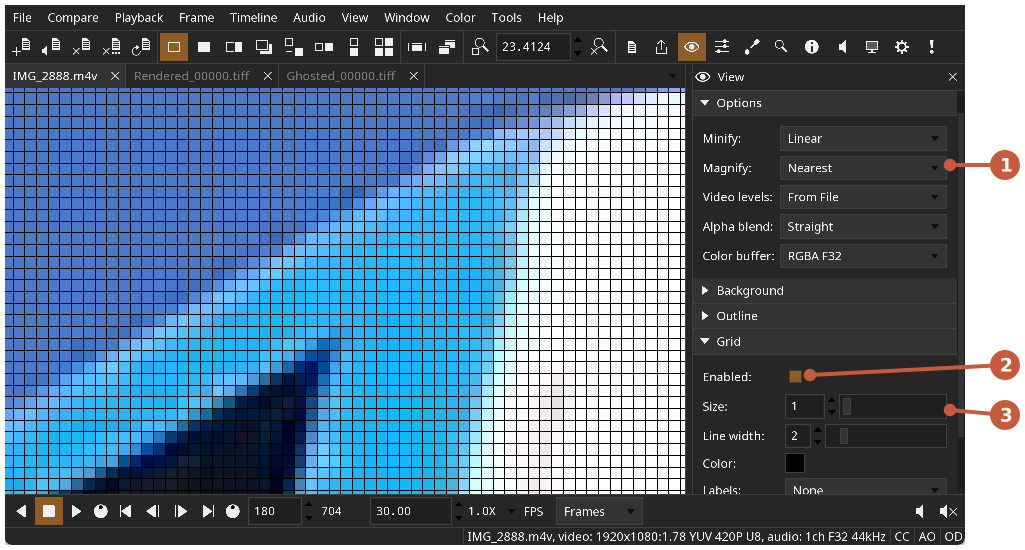1025x550 pixels.
Task: Click the reload file icon in toolbar
Action: point(141,47)
